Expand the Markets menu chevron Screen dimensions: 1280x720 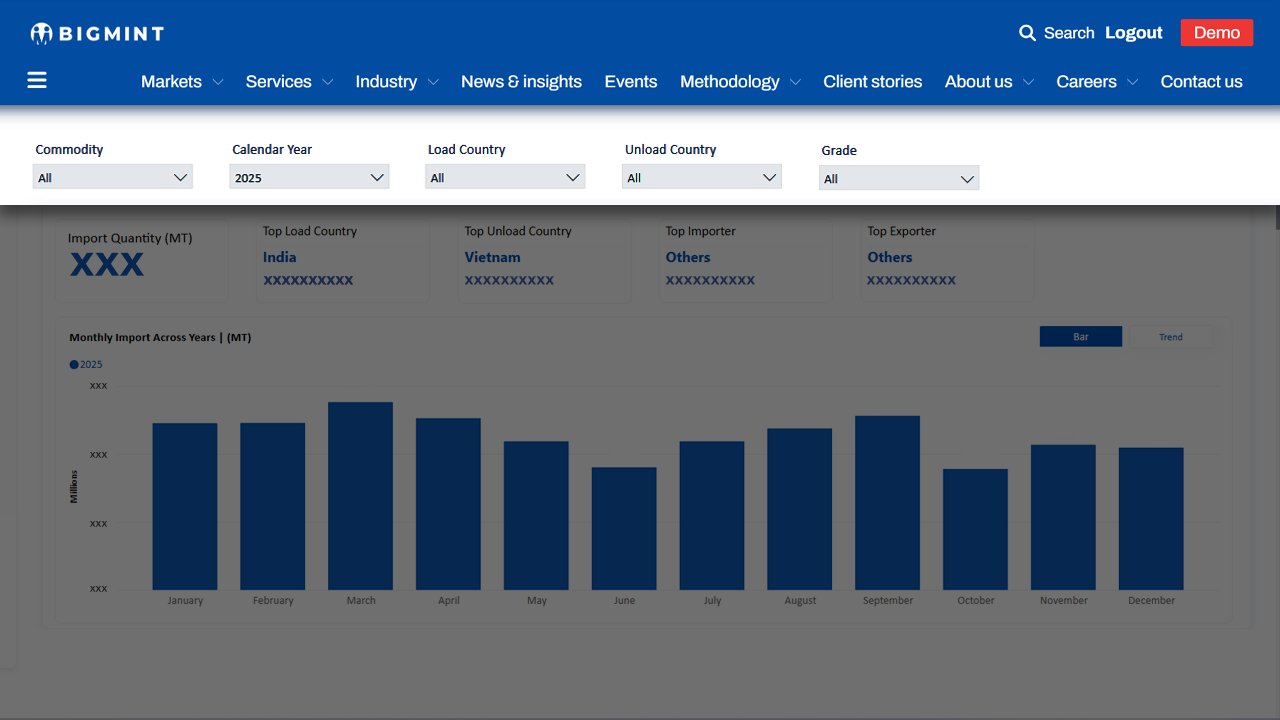point(218,83)
